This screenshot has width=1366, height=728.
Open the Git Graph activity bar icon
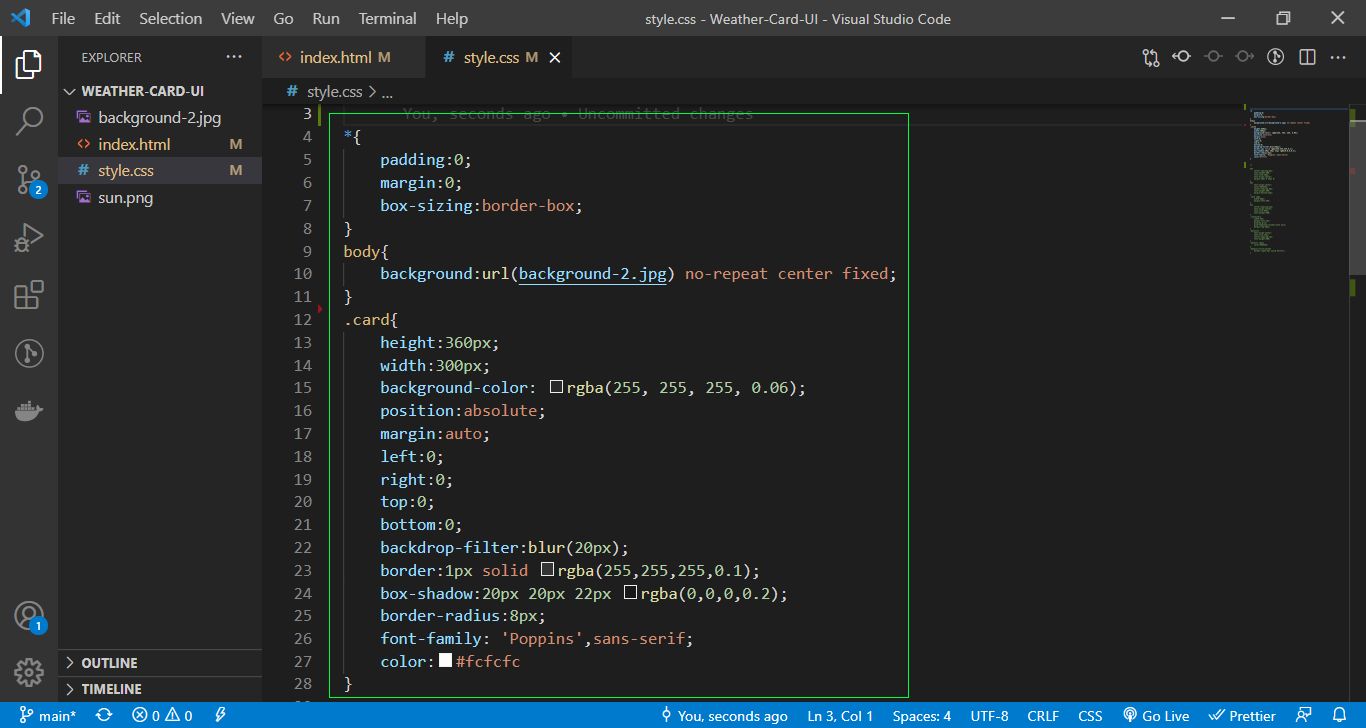point(29,353)
